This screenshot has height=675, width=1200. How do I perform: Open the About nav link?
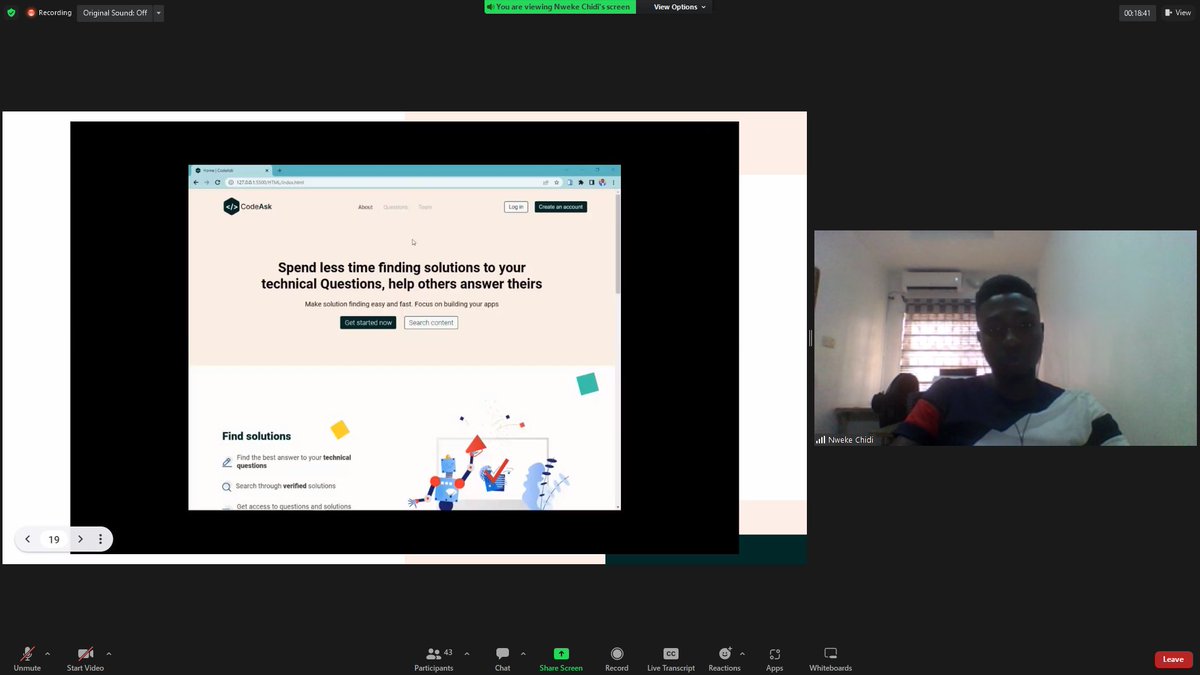click(x=365, y=207)
